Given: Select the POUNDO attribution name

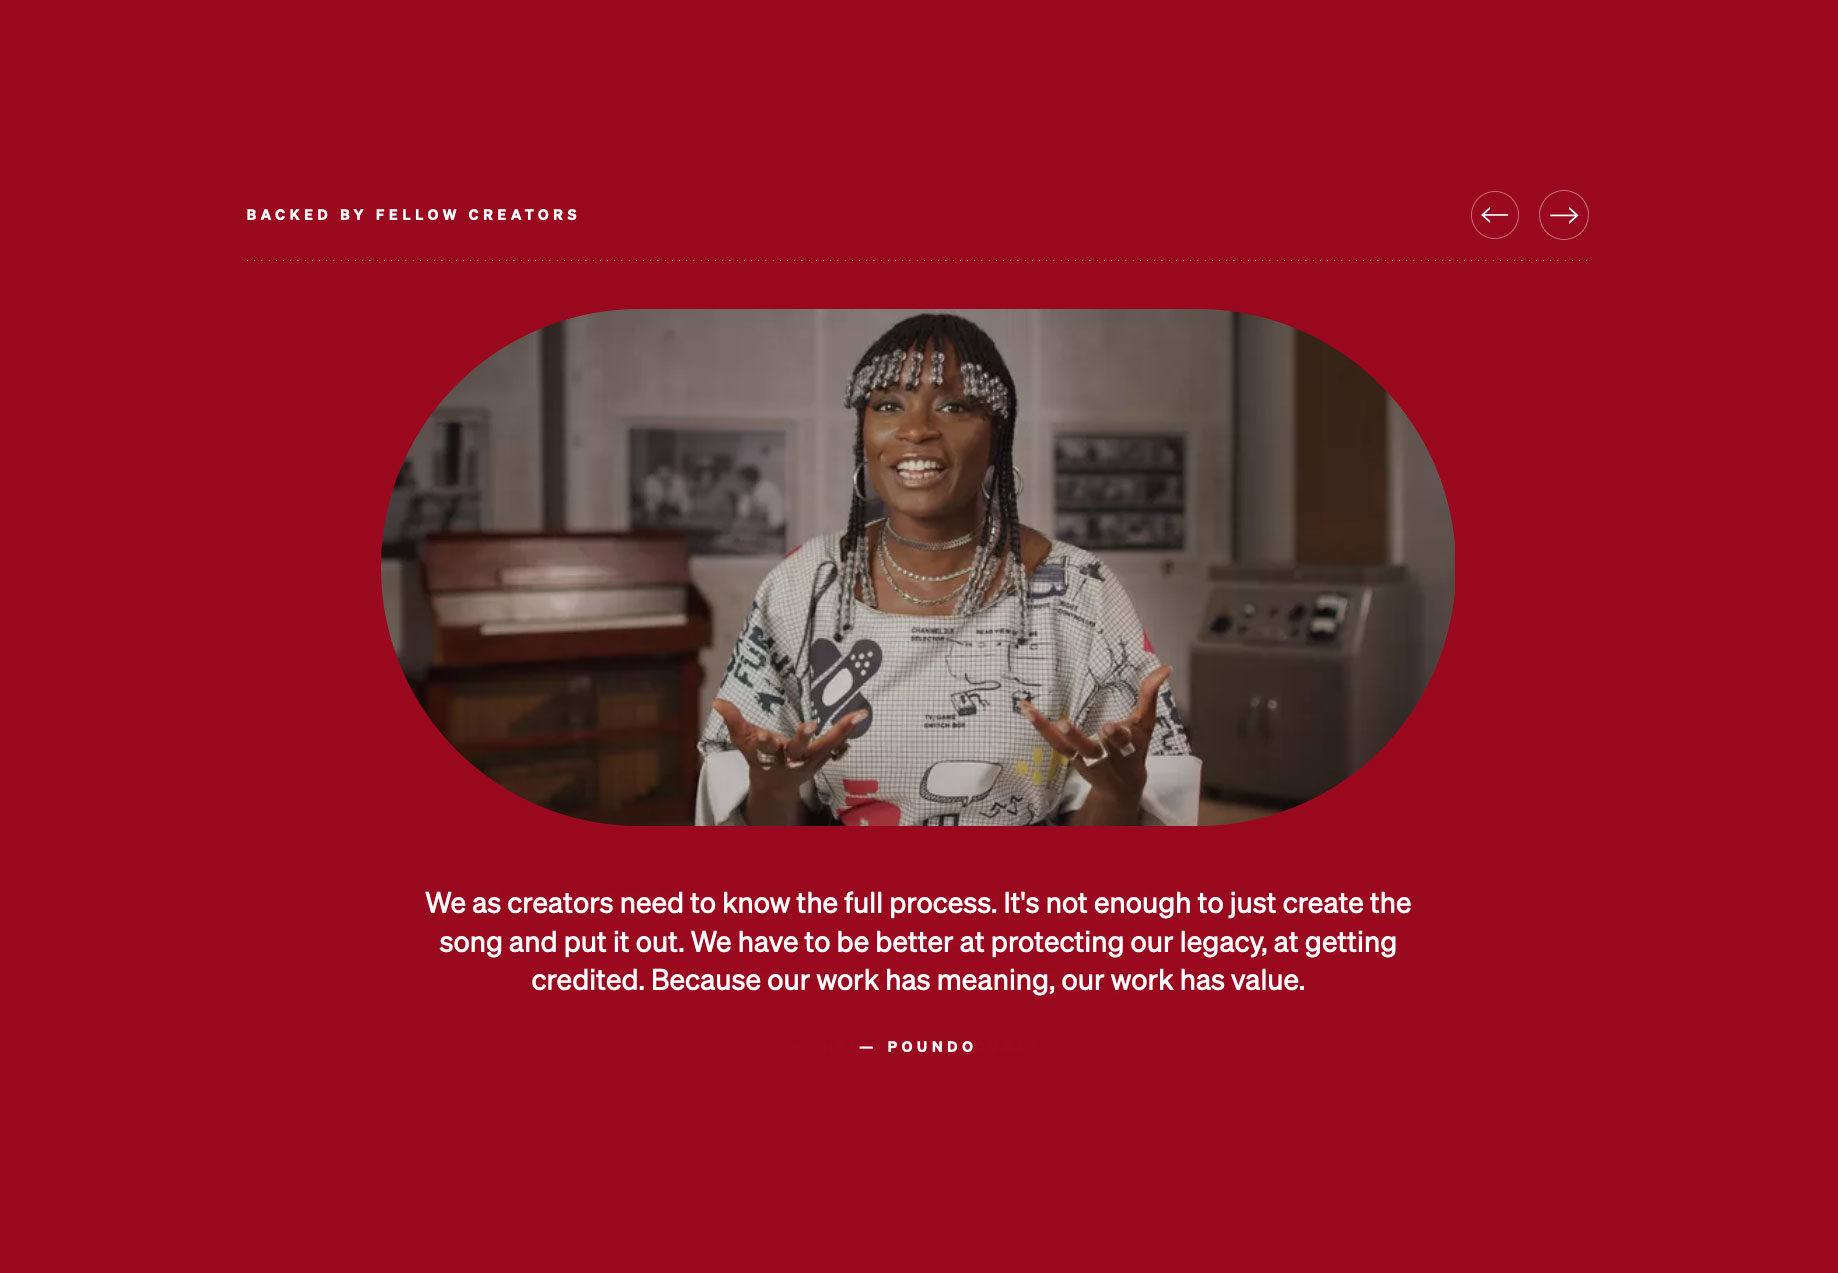Looking at the screenshot, I should tap(931, 1047).
